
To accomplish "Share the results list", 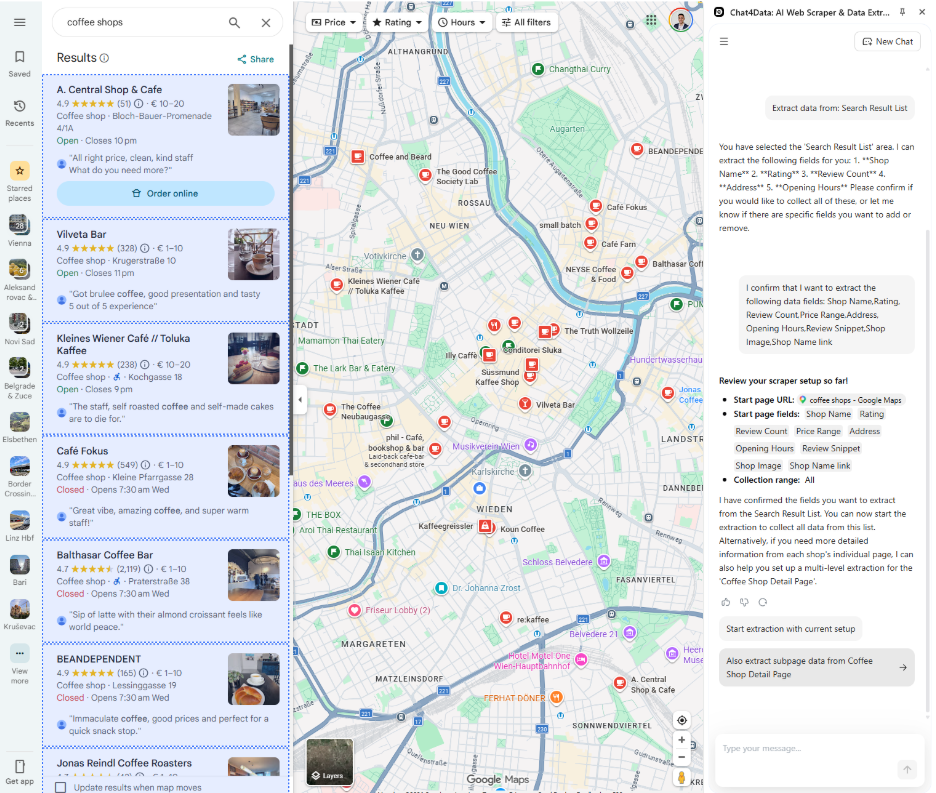I will (255, 59).
